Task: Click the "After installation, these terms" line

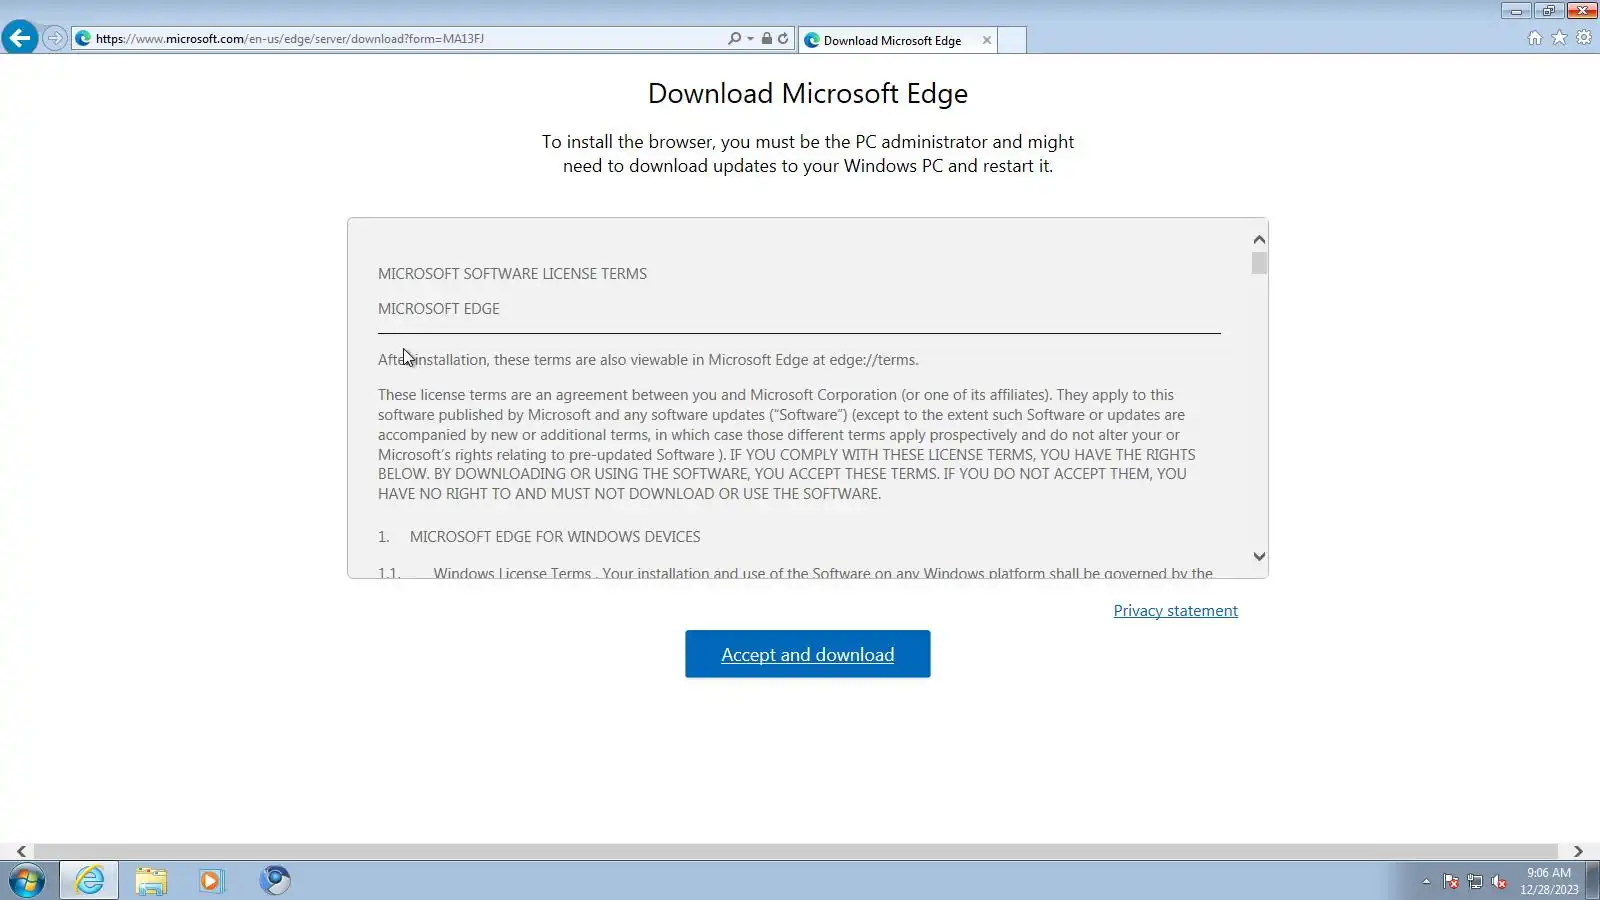Action: click(648, 360)
